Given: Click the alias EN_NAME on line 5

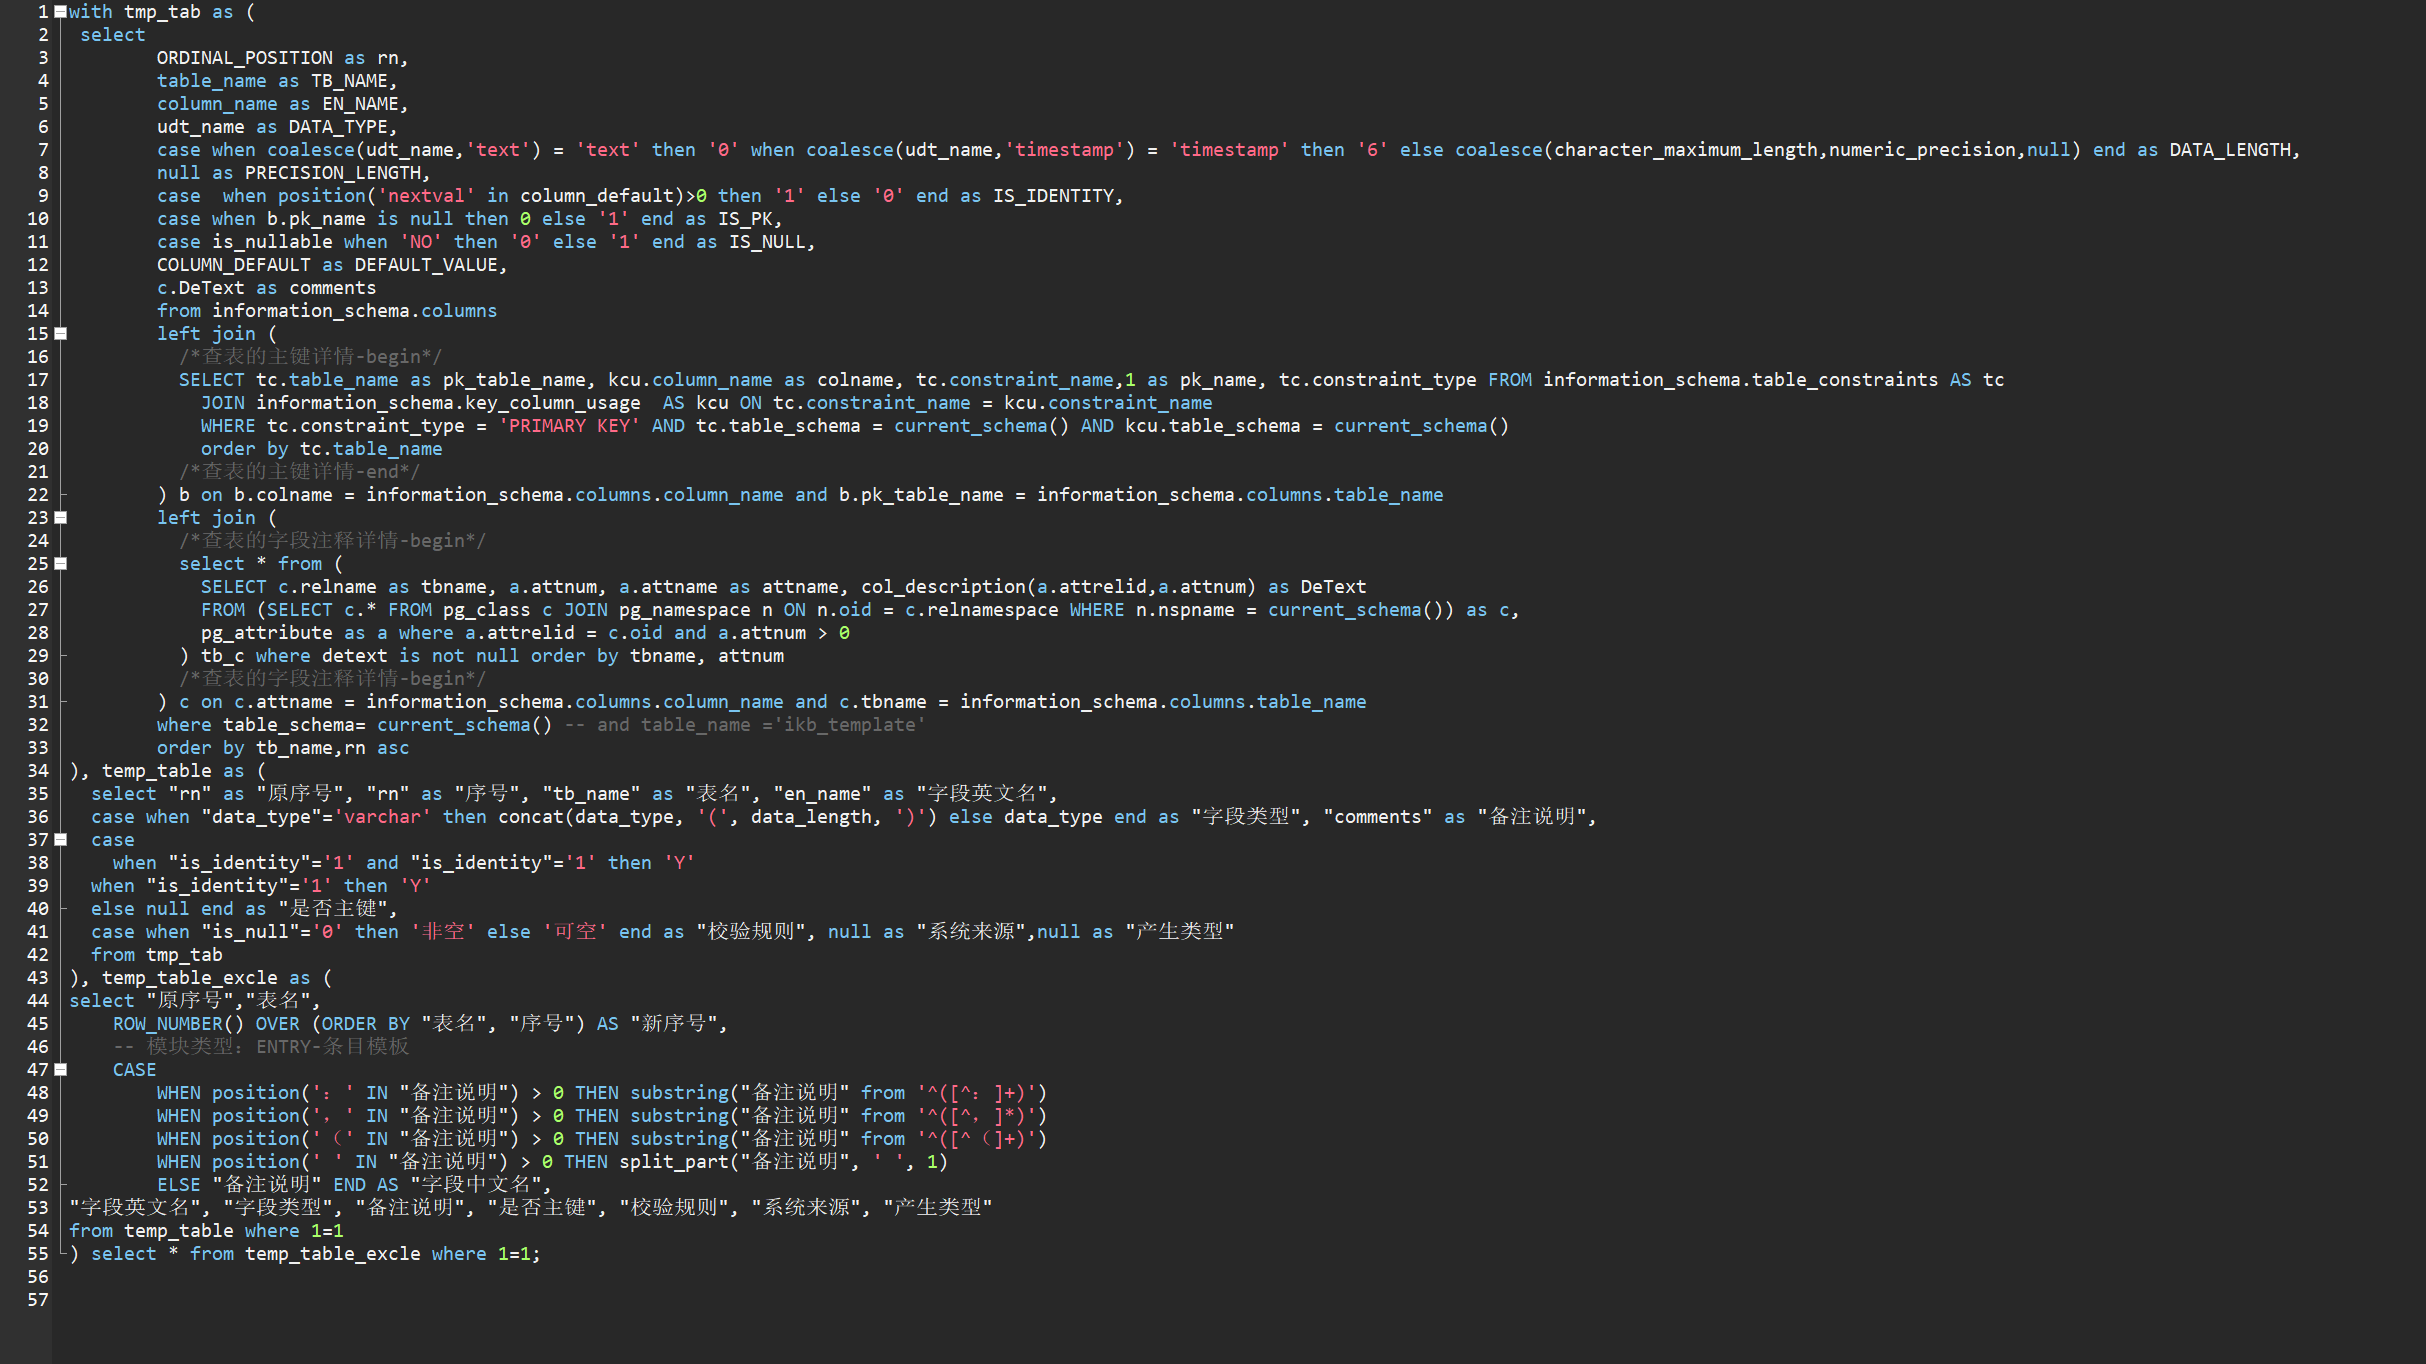Looking at the screenshot, I should 360,104.
